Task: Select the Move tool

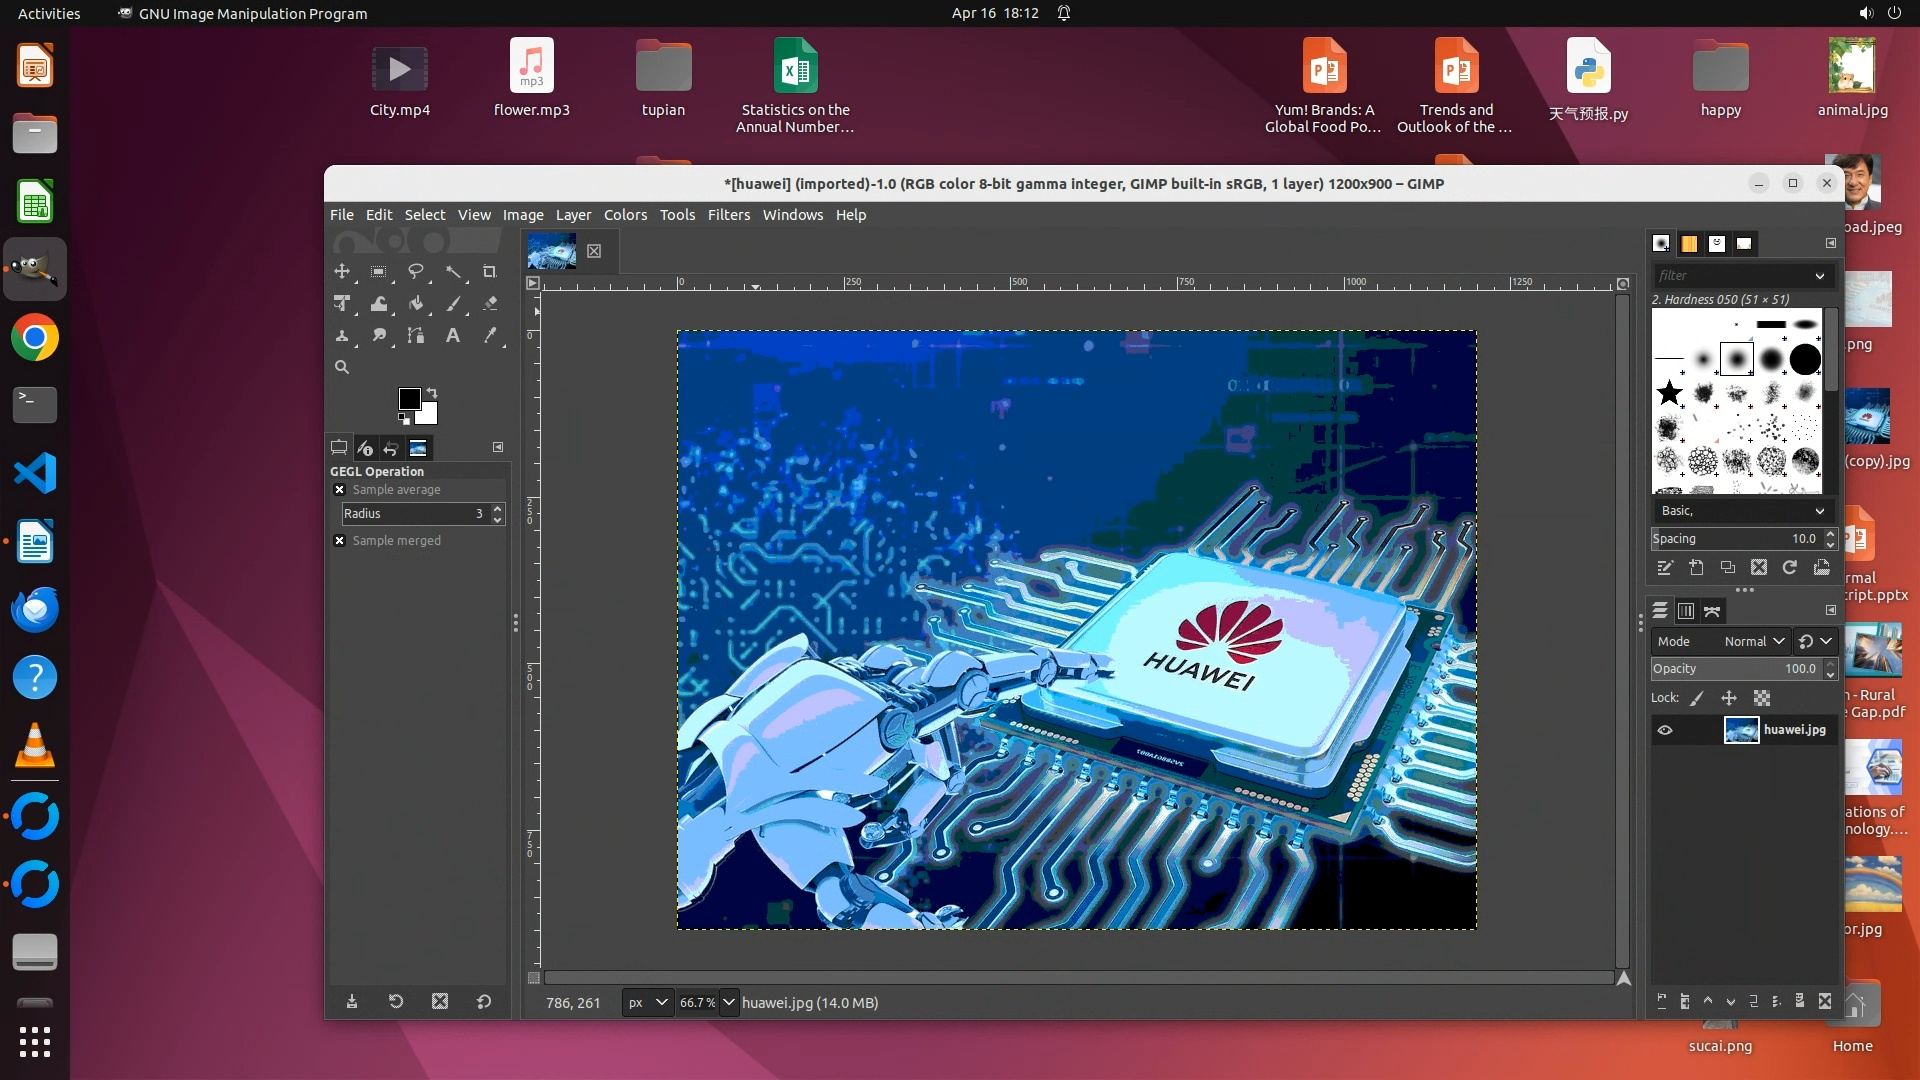Action: pyautogui.click(x=342, y=271)
